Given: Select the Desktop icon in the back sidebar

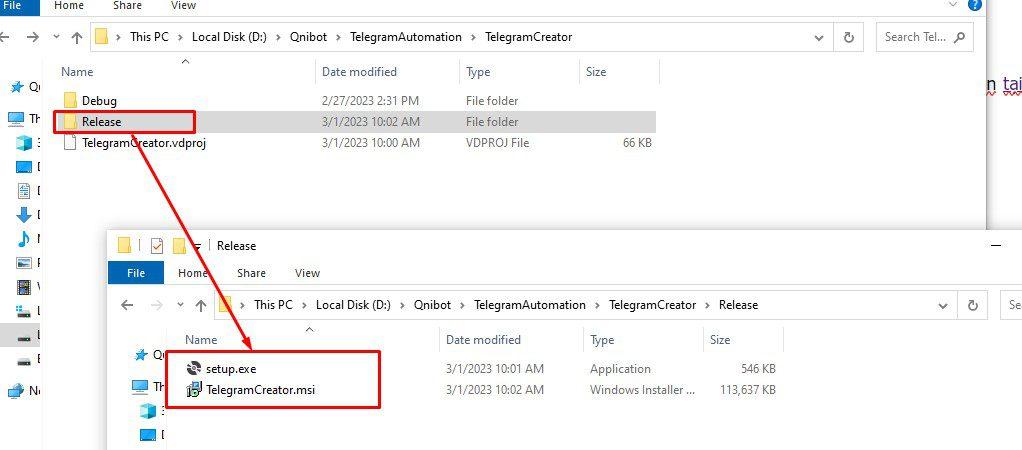Looking at the screenshot, I should click(24, 167).
